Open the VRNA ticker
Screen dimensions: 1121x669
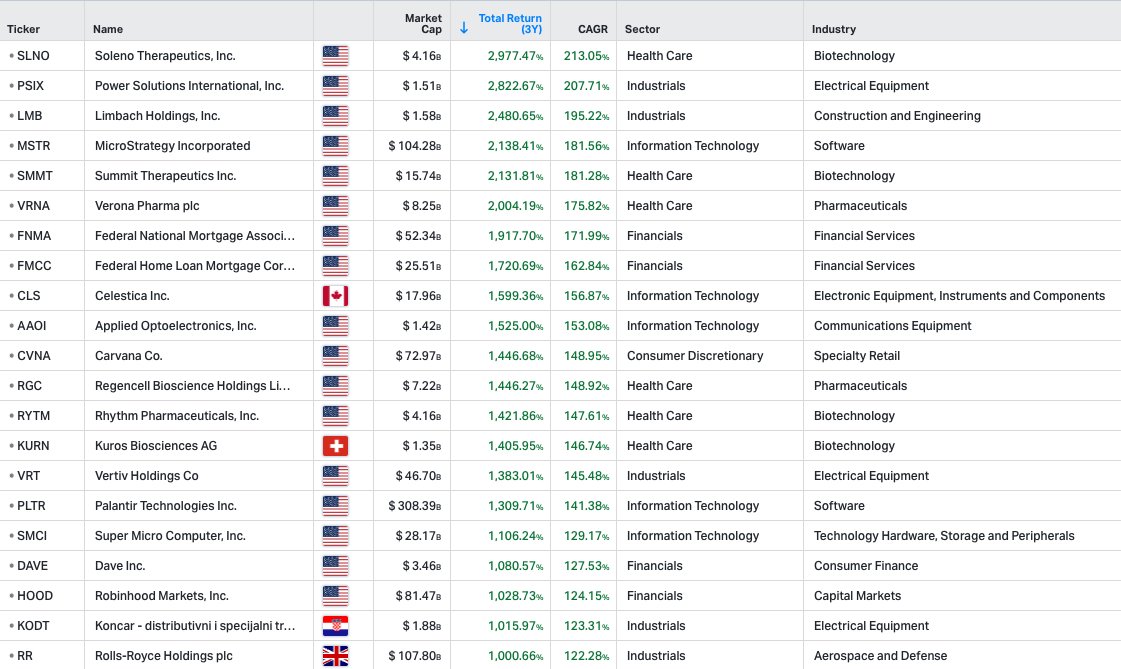[34, 206]
